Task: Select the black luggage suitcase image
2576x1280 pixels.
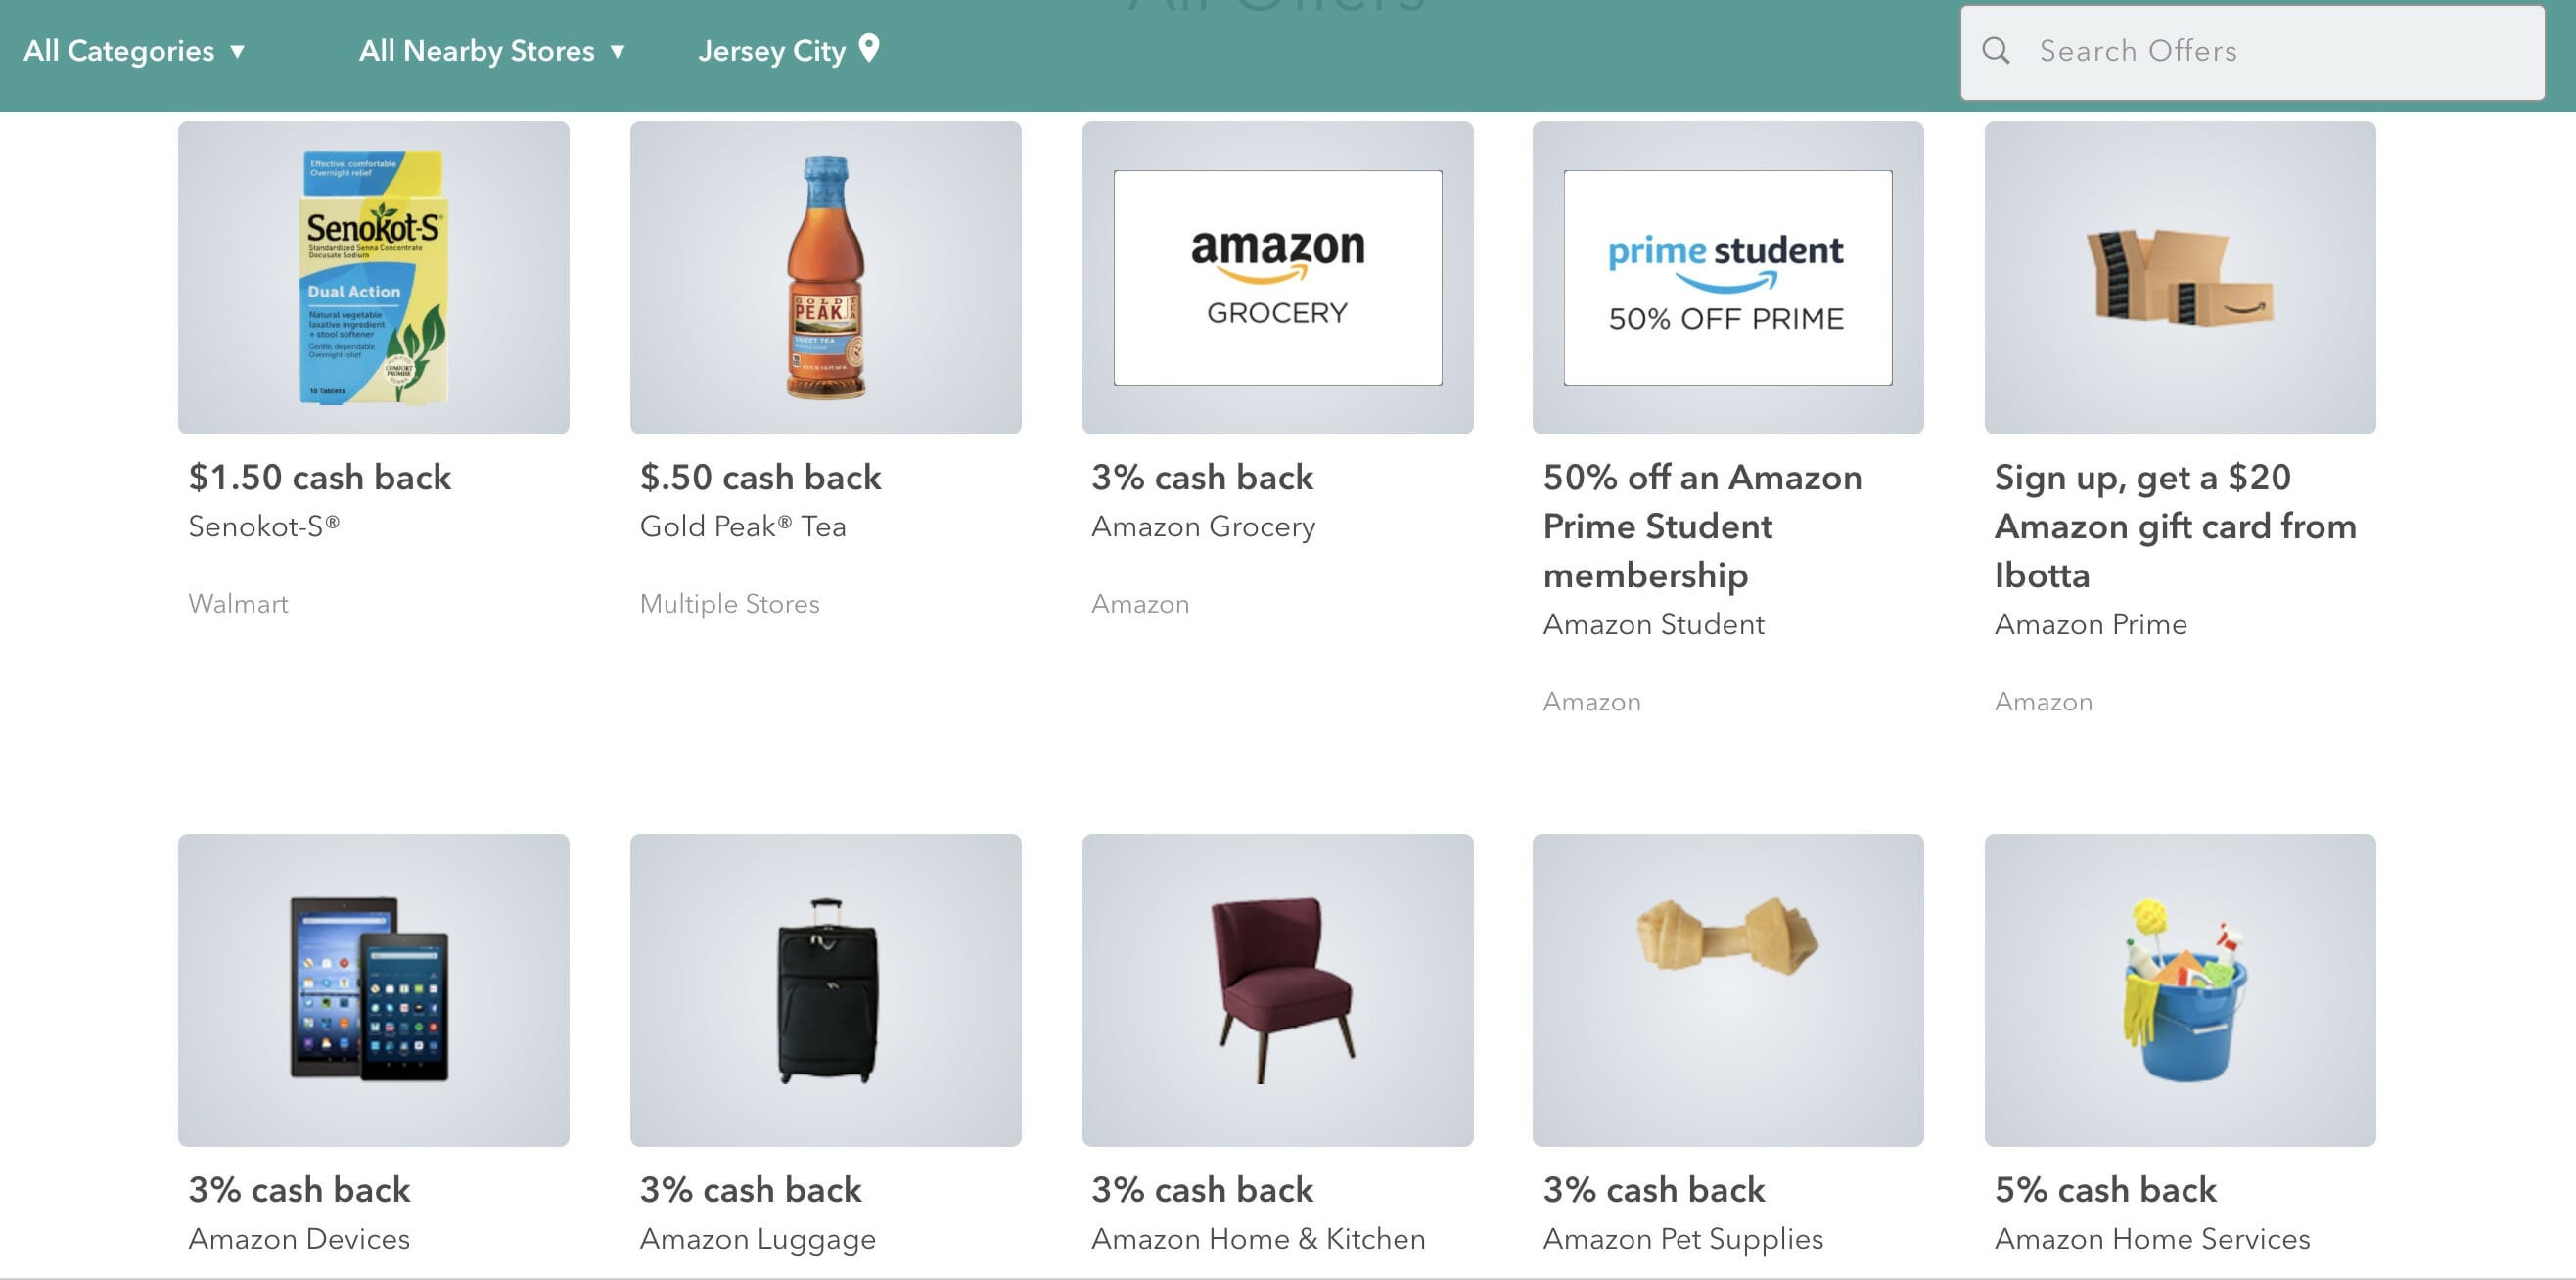Action: coord(825,989)
